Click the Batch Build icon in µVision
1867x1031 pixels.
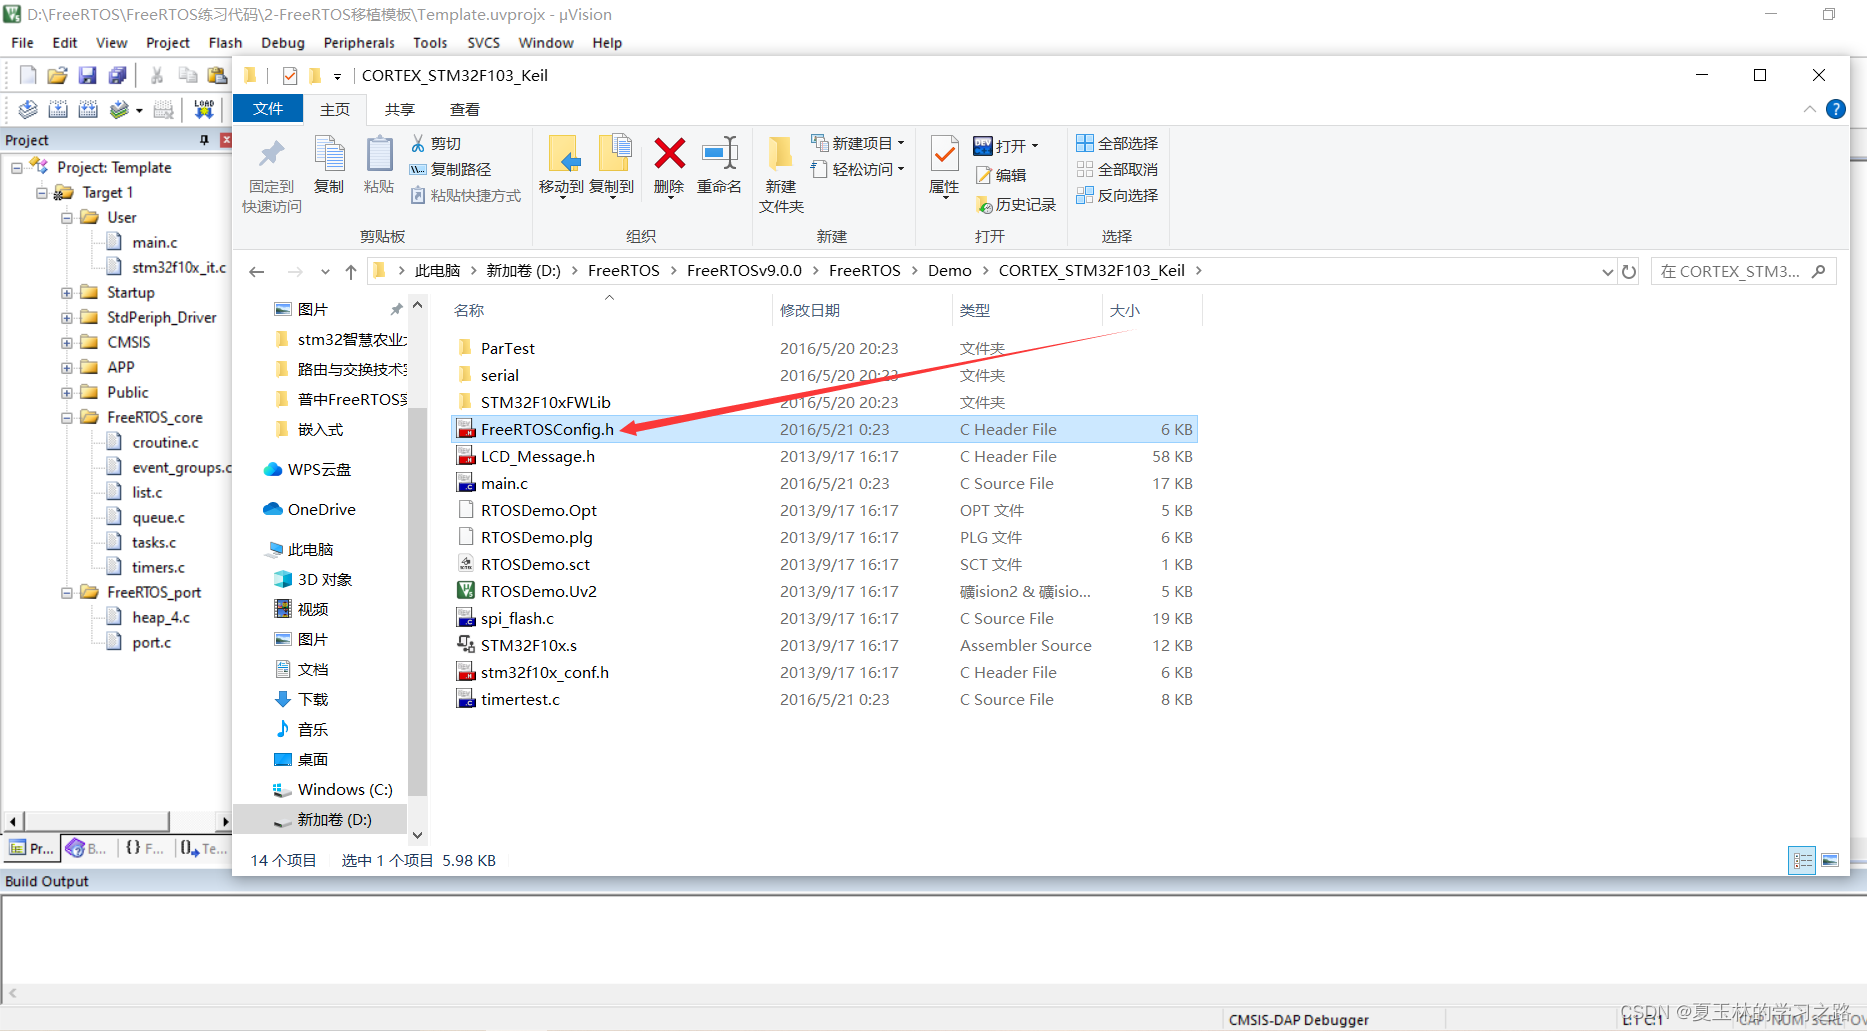click(x=119, y=109)
